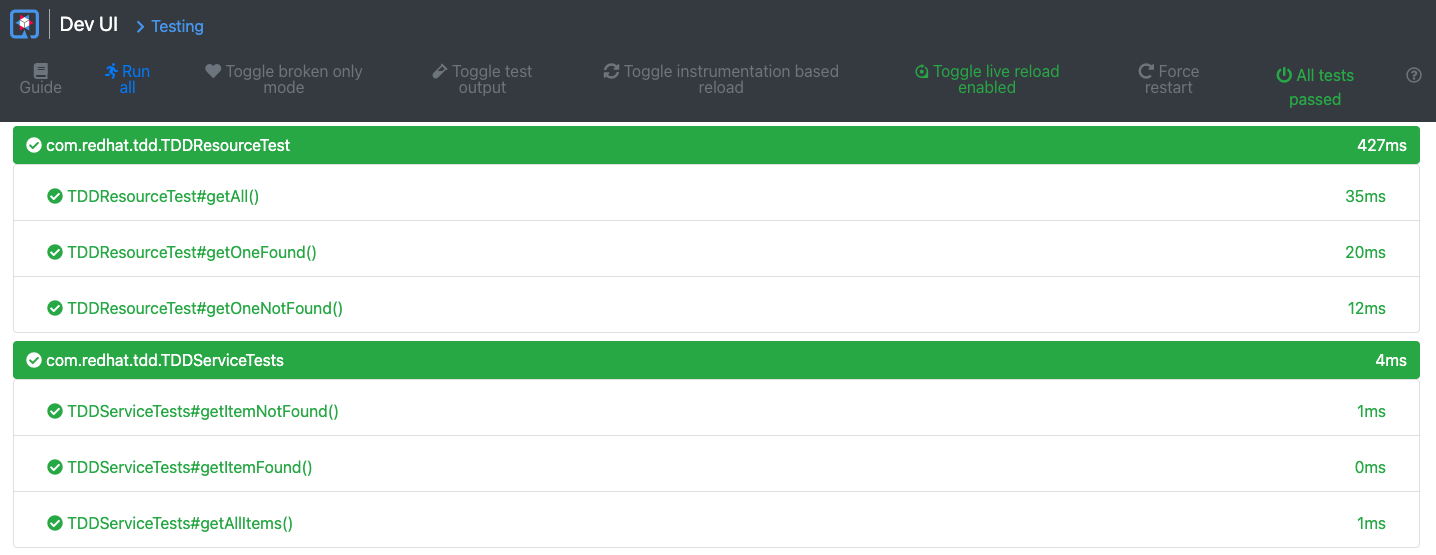Click the breadcrumb chevron before Testing
The width and height of the screenshot is (1436, 555).
coord(140,27)
